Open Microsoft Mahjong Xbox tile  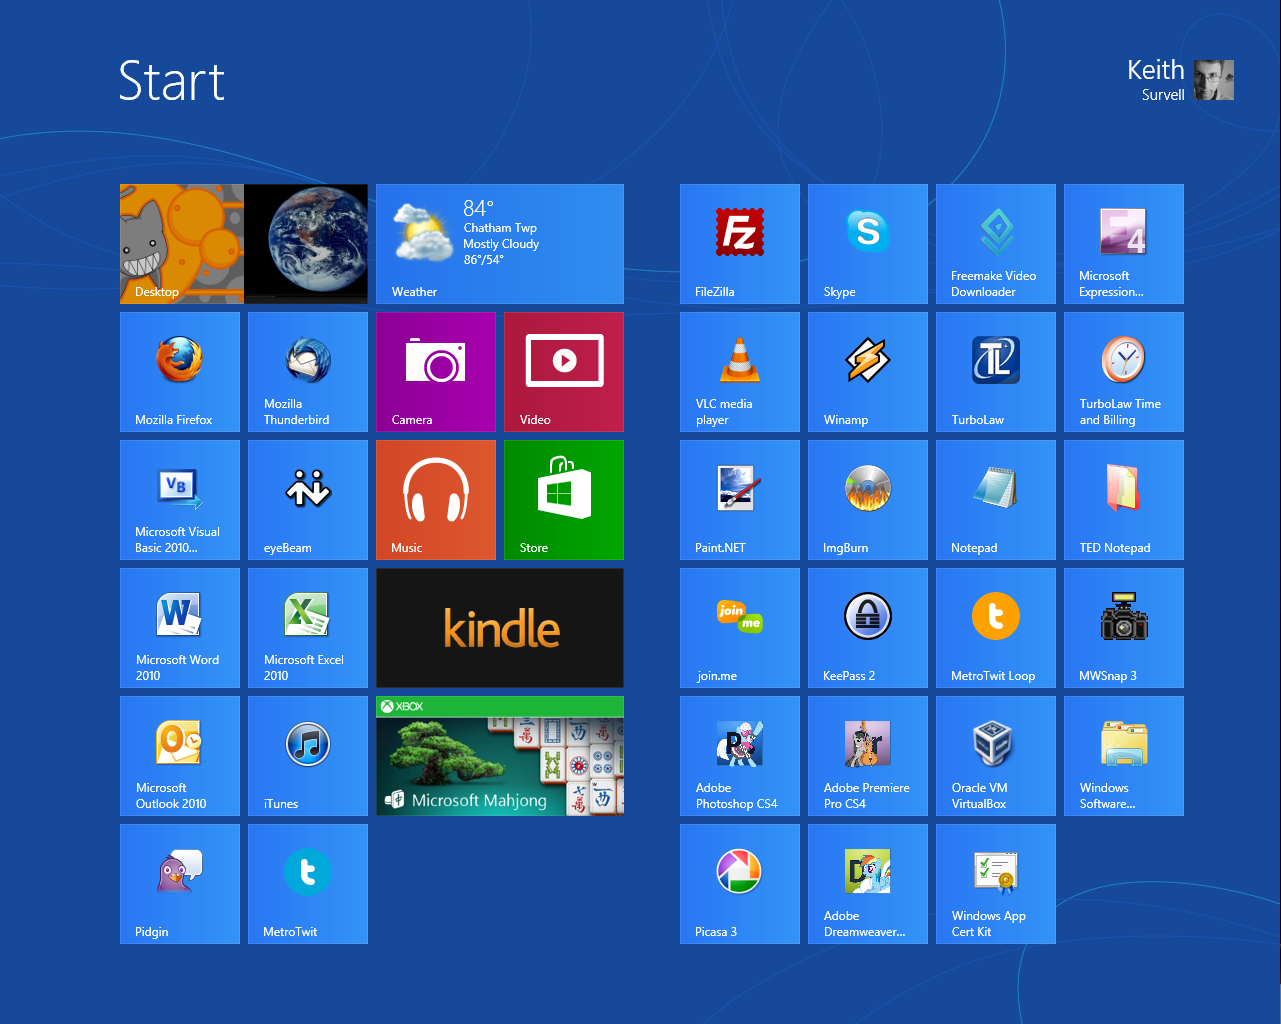point(500,756)
